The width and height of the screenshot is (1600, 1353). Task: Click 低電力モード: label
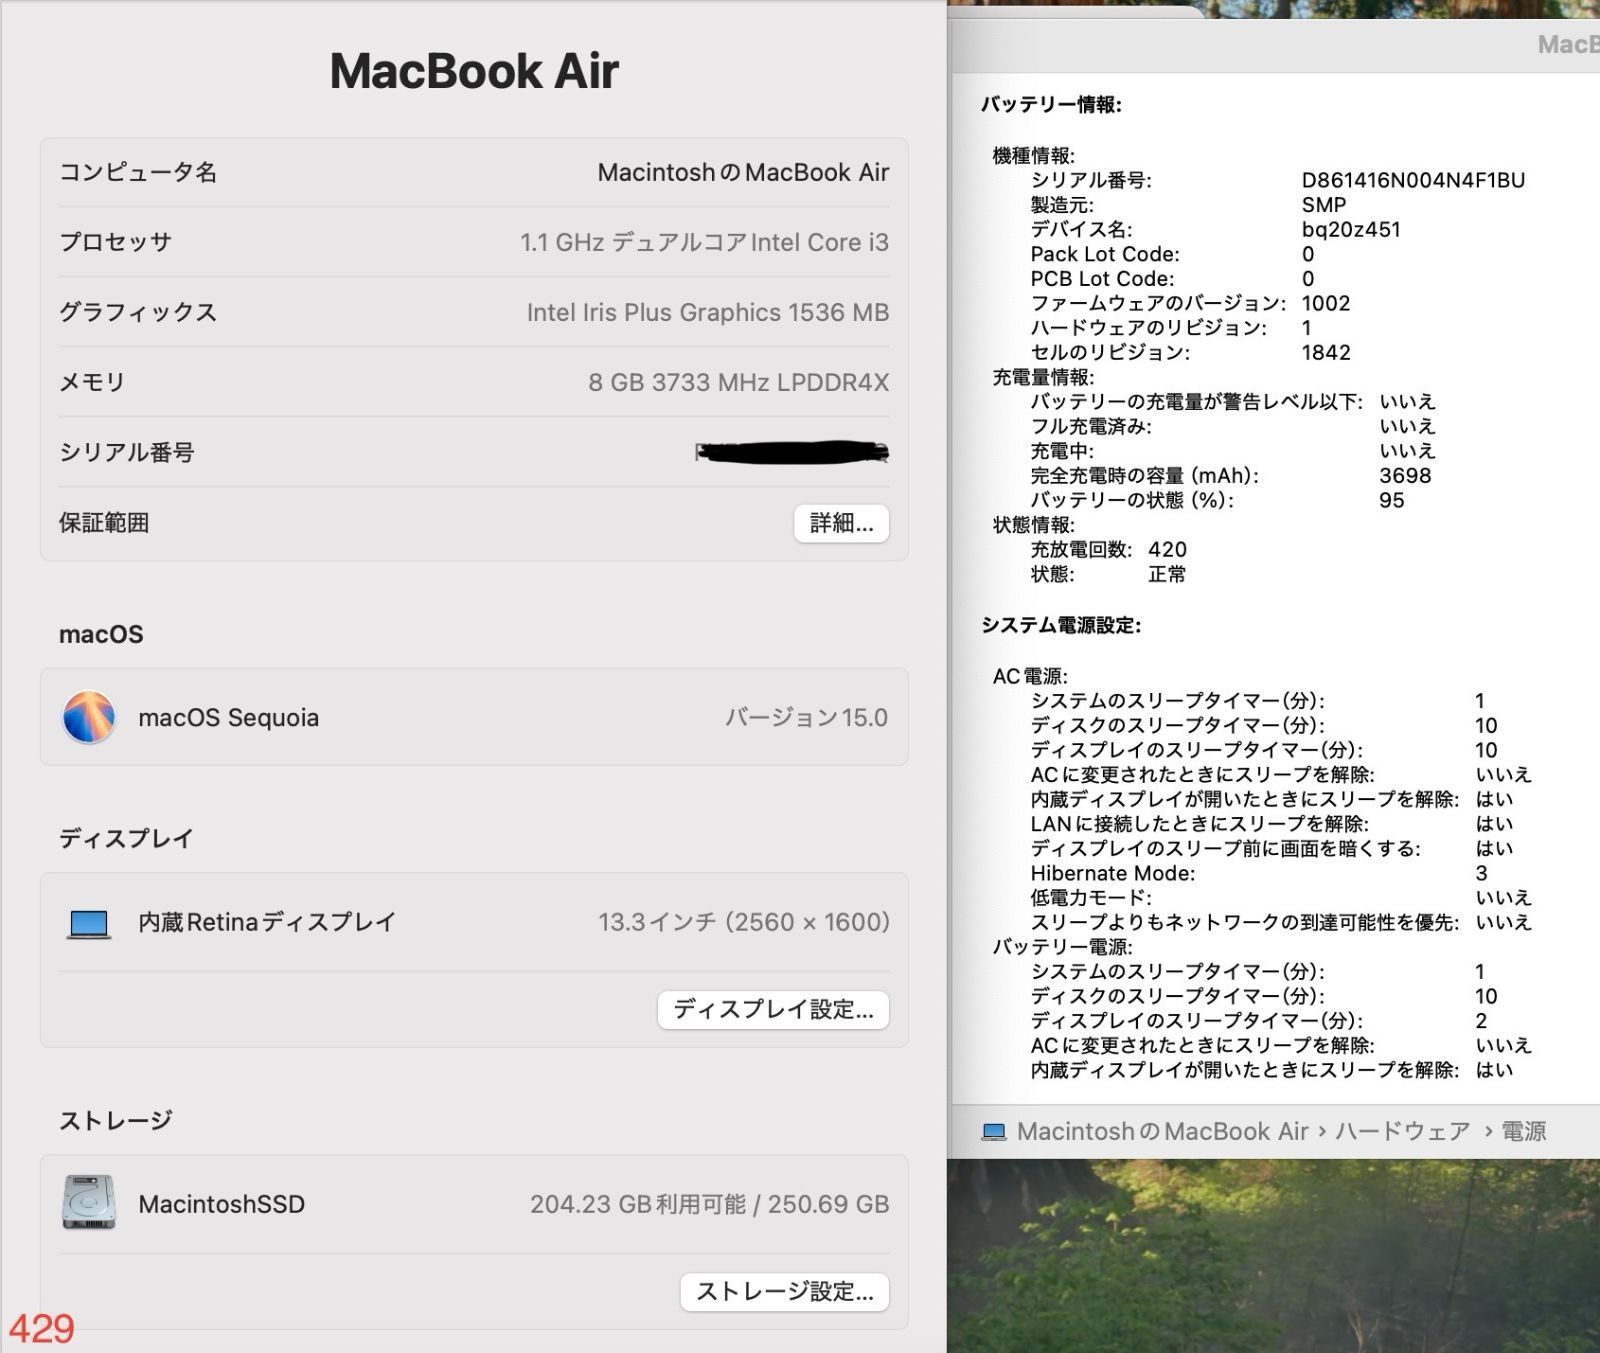pyautogui.click(x=1091, y=897)
